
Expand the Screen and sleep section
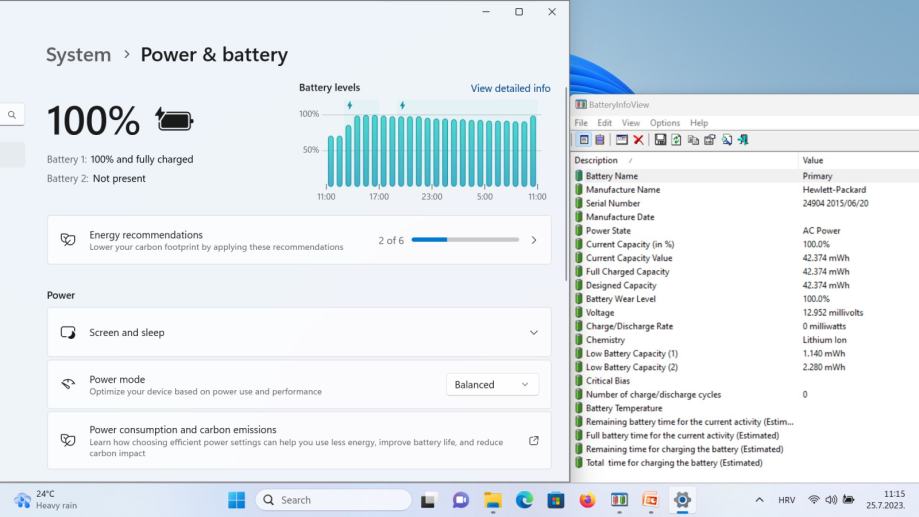click(x=533, y=333)
